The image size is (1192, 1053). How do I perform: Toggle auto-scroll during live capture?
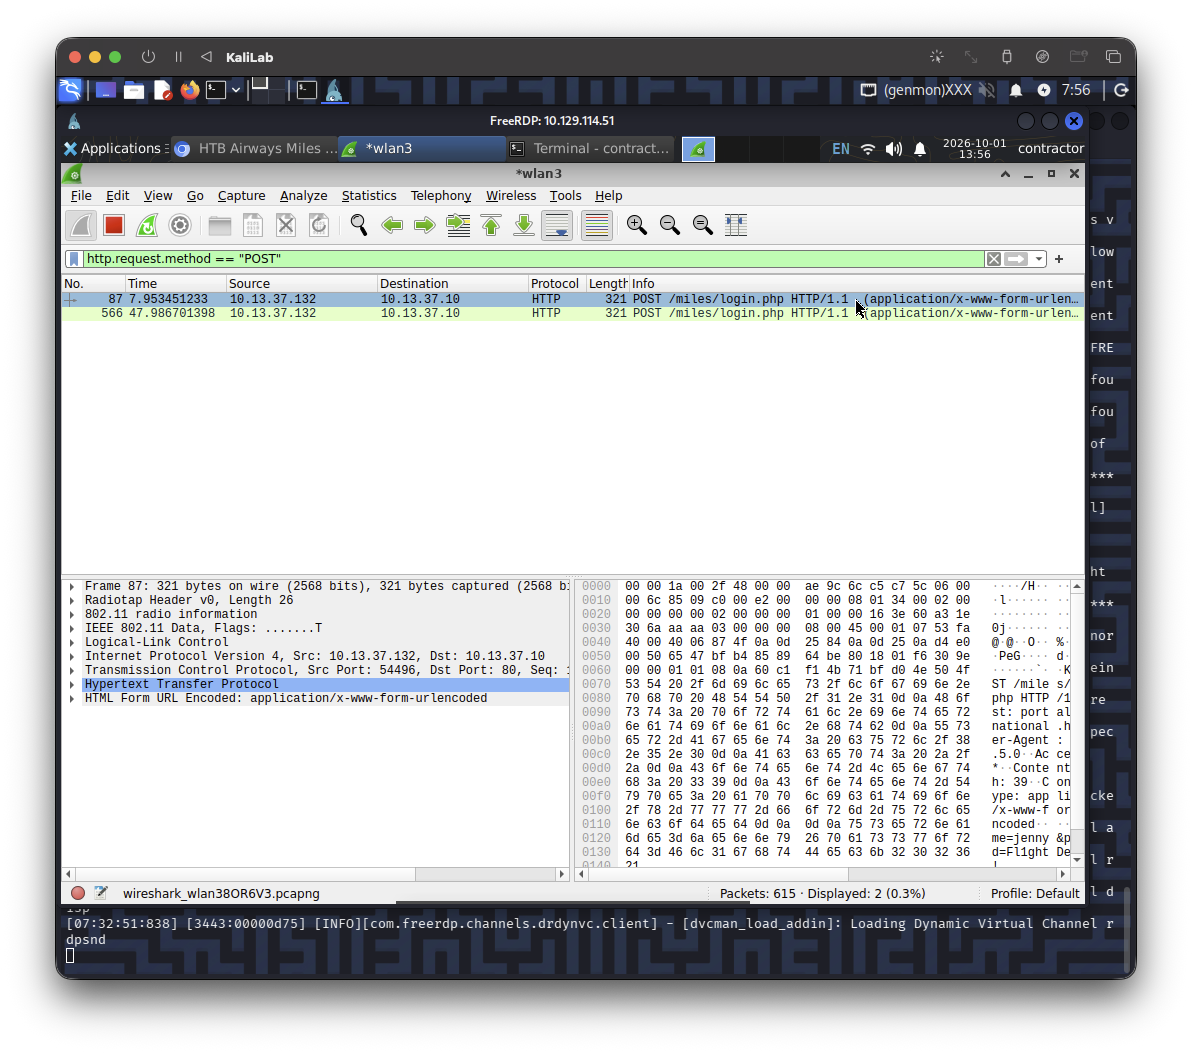[557, 225]
